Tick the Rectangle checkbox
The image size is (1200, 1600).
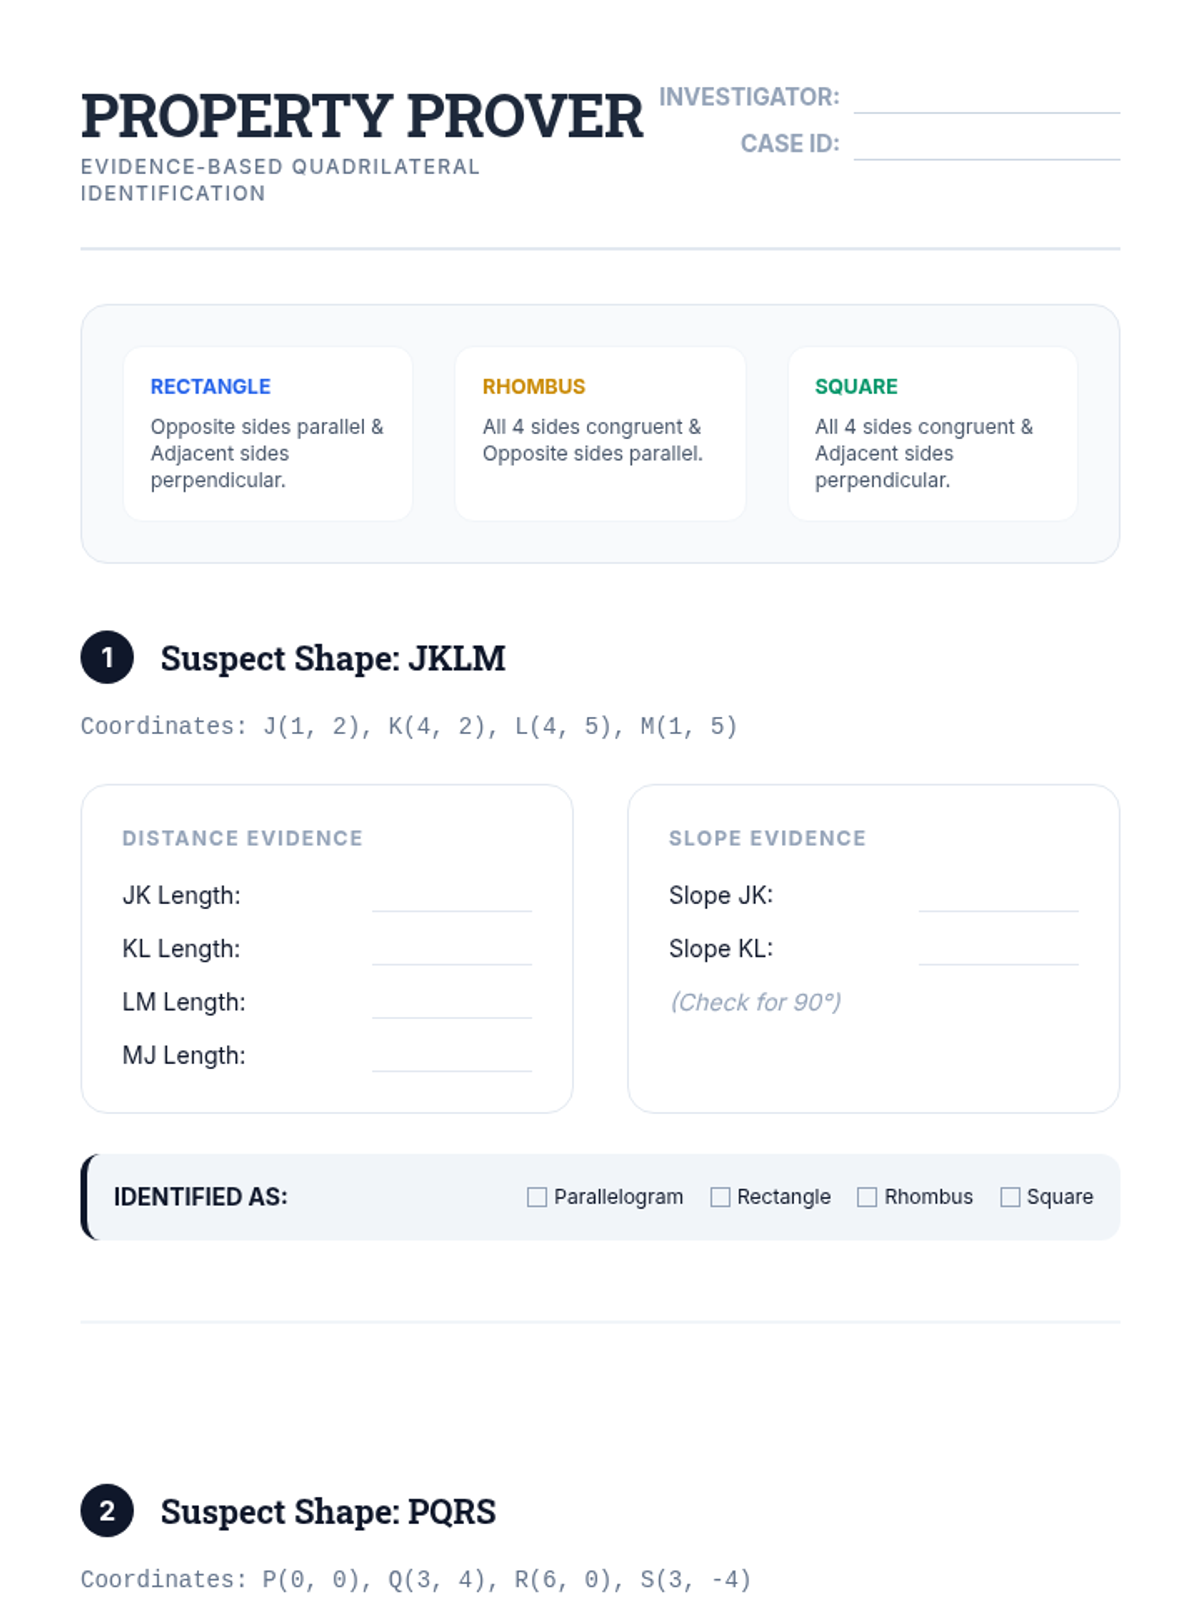click(x=720, y=1197)
